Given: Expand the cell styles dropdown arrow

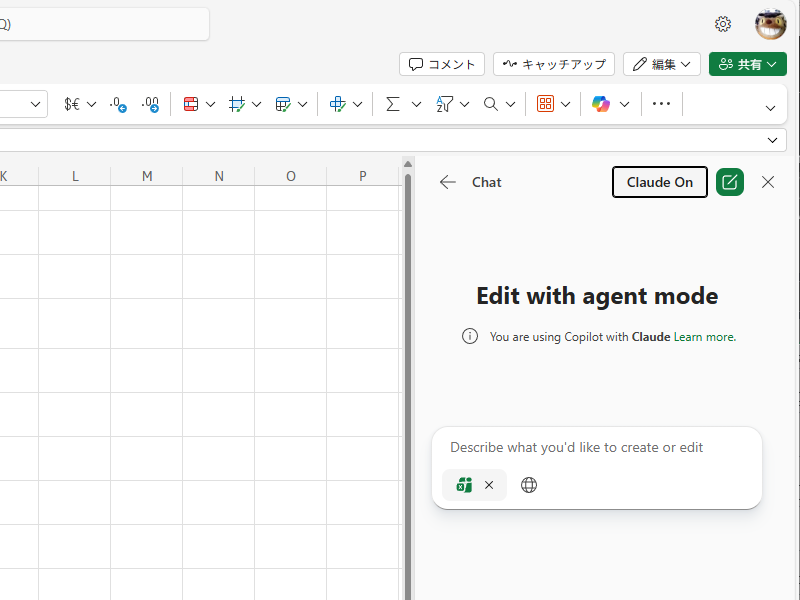Looking at the screenshot, I should click(x=257, y=105).
